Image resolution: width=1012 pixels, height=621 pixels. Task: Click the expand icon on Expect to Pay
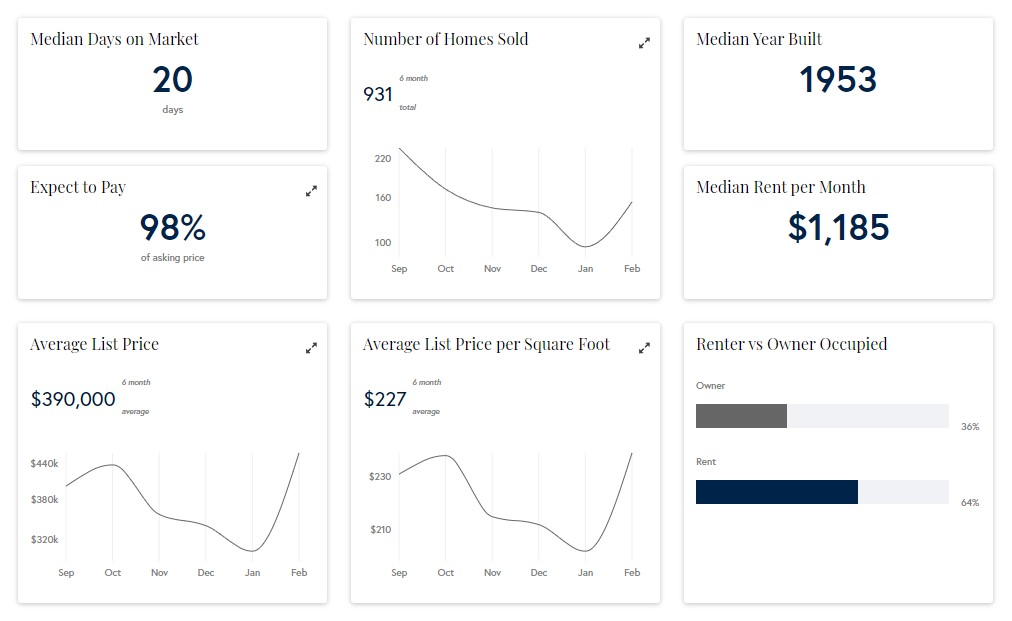pos(311,190)
